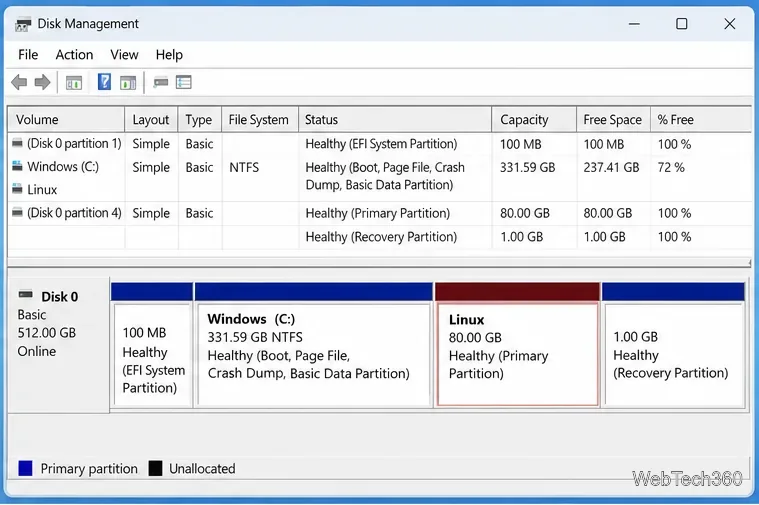Sort by the File System column header
Viewport: 759px width, 505px height.
point(260,120)
